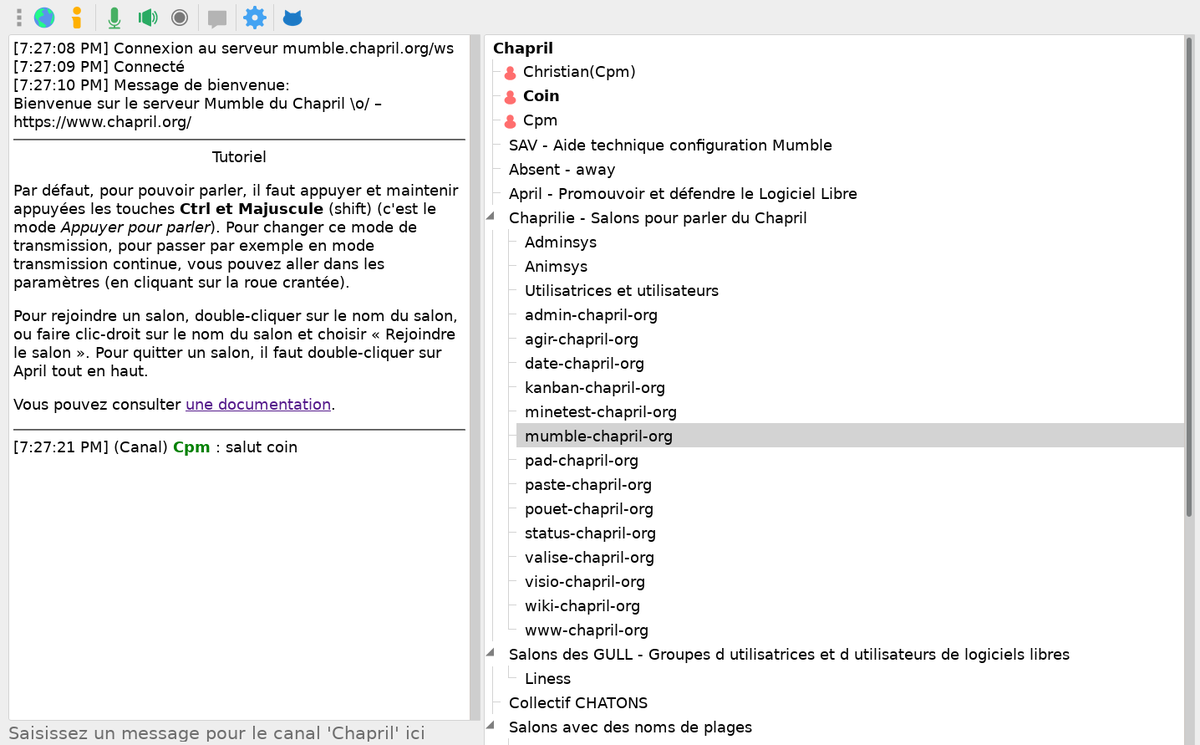Select the date-chapril-org channel
The image size is (1200, 745).
pyautogui.click(x=585, y=363)
